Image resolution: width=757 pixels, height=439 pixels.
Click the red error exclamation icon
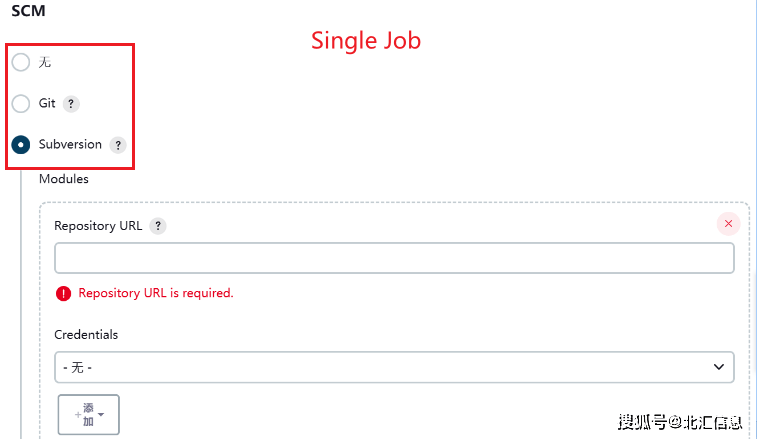tap(63, 293)
